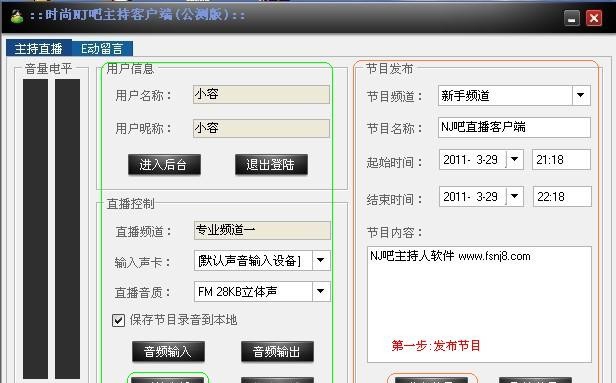Click the 结束时间 time field 22:18
The height and width of the screenshot is (383, 616).
(x=562, y=196)
